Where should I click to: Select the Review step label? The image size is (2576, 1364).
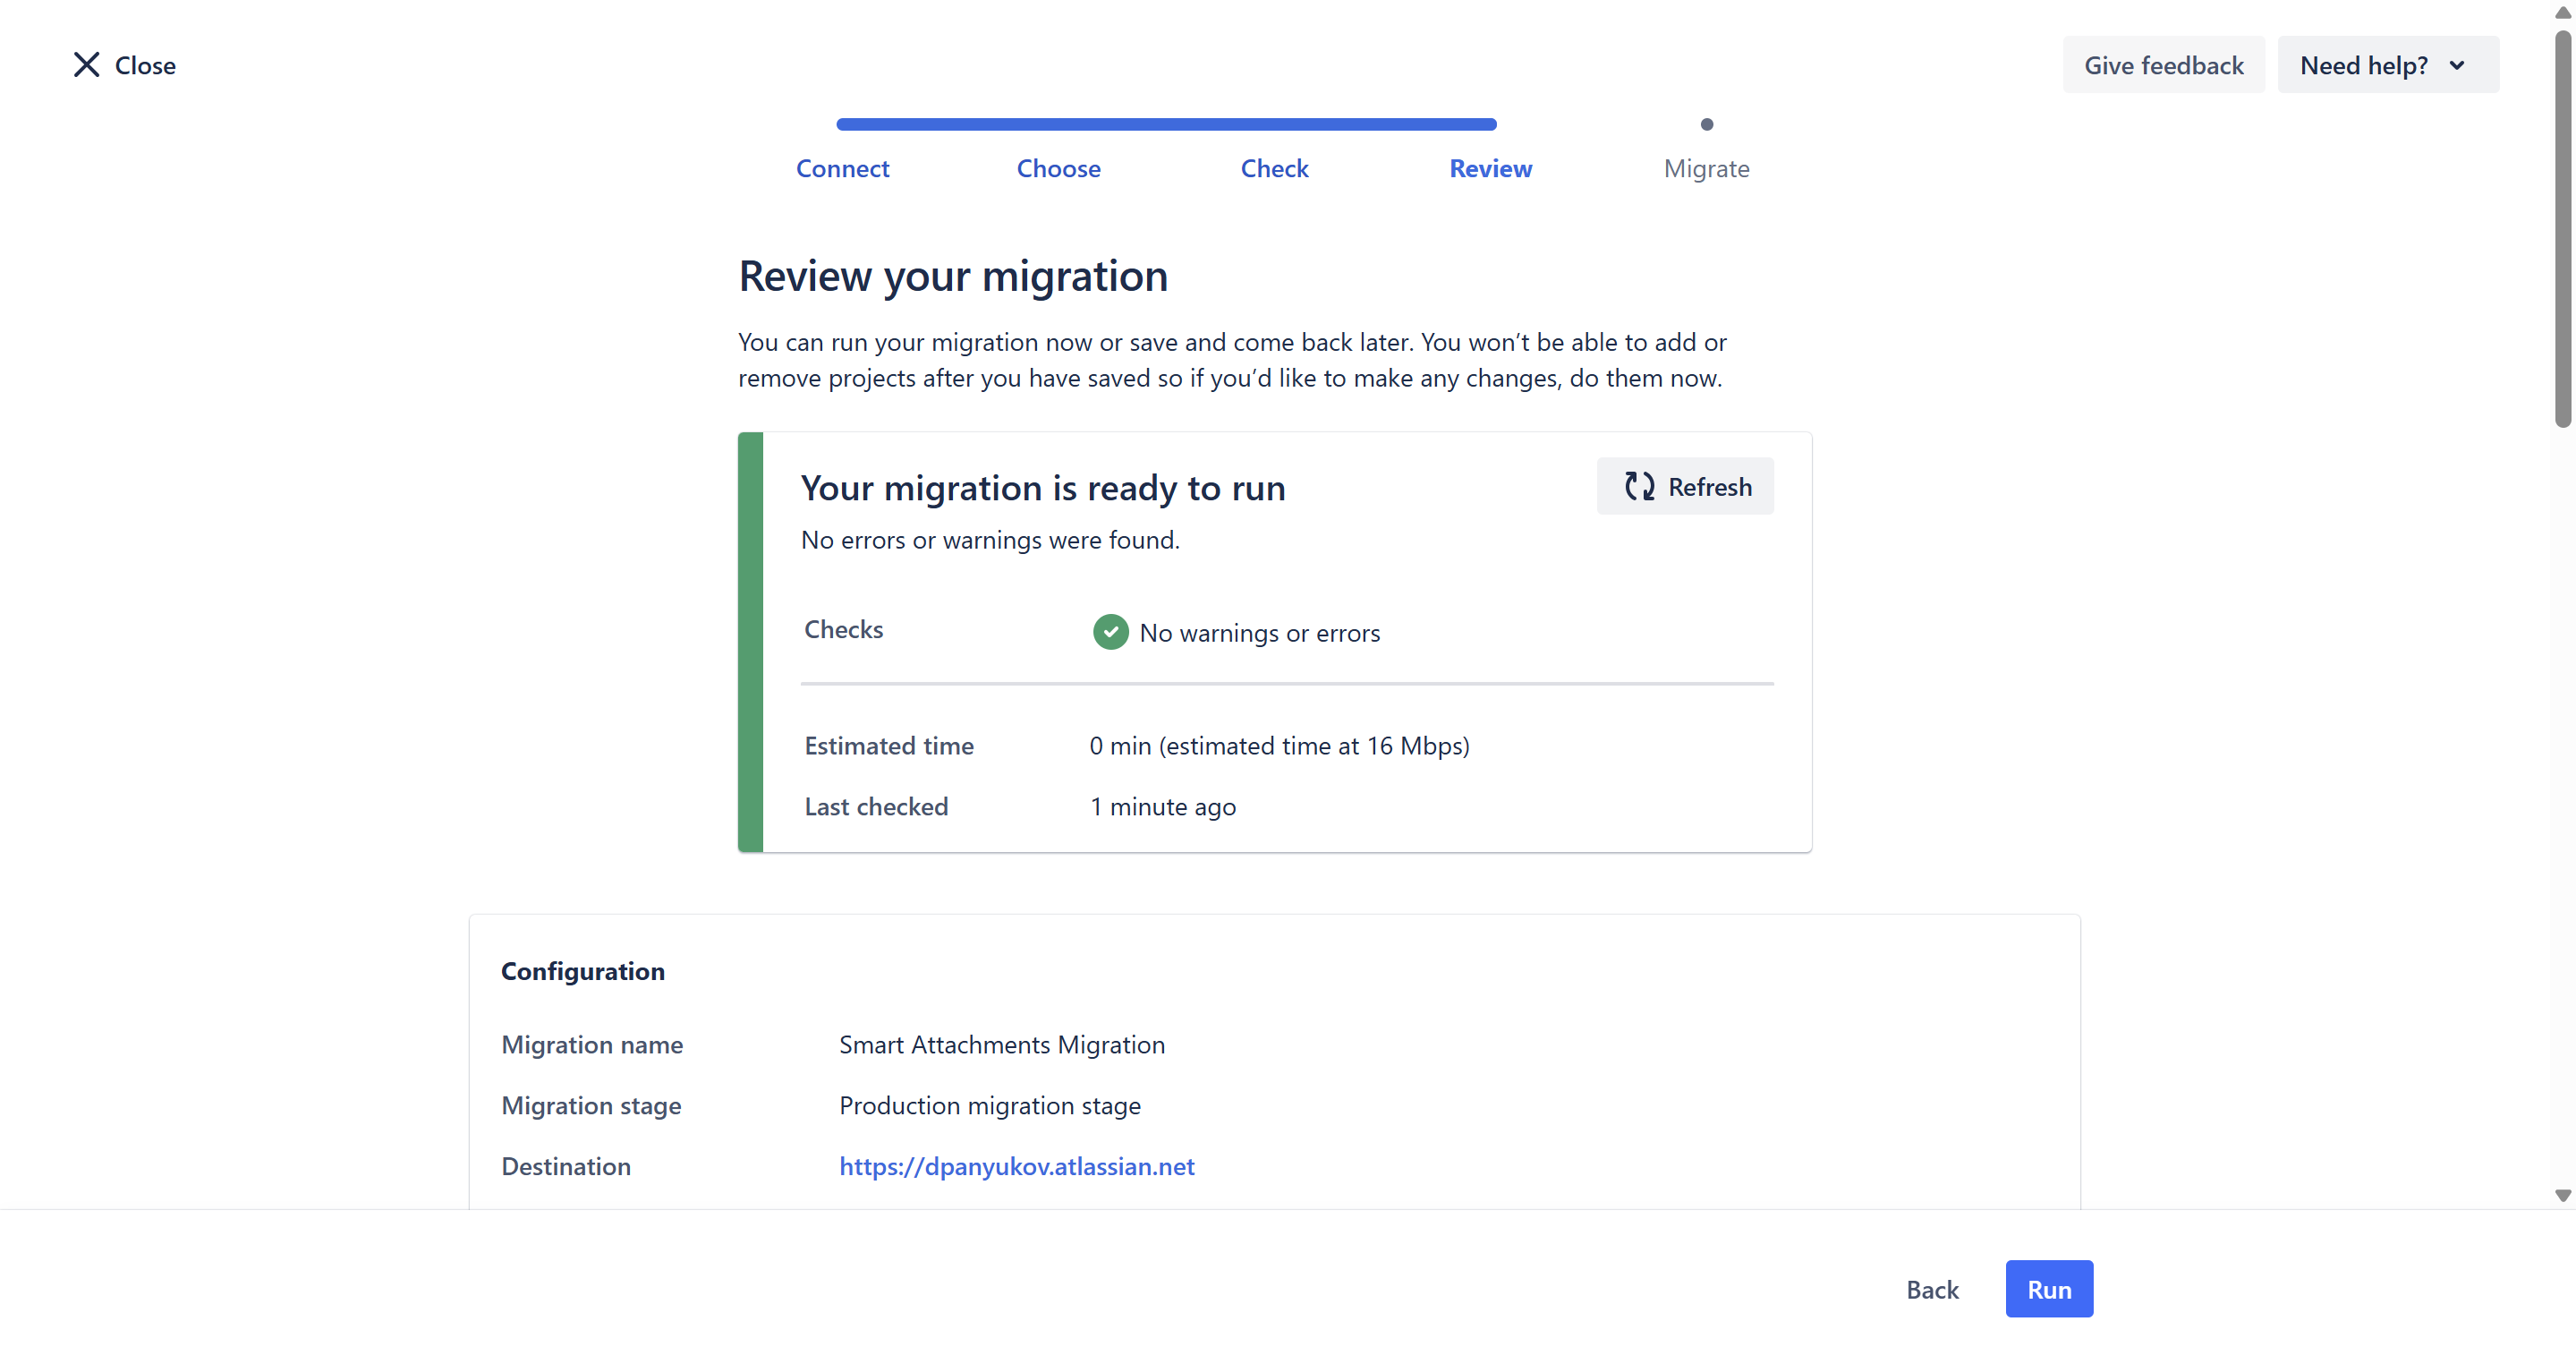coord(1490,169)
